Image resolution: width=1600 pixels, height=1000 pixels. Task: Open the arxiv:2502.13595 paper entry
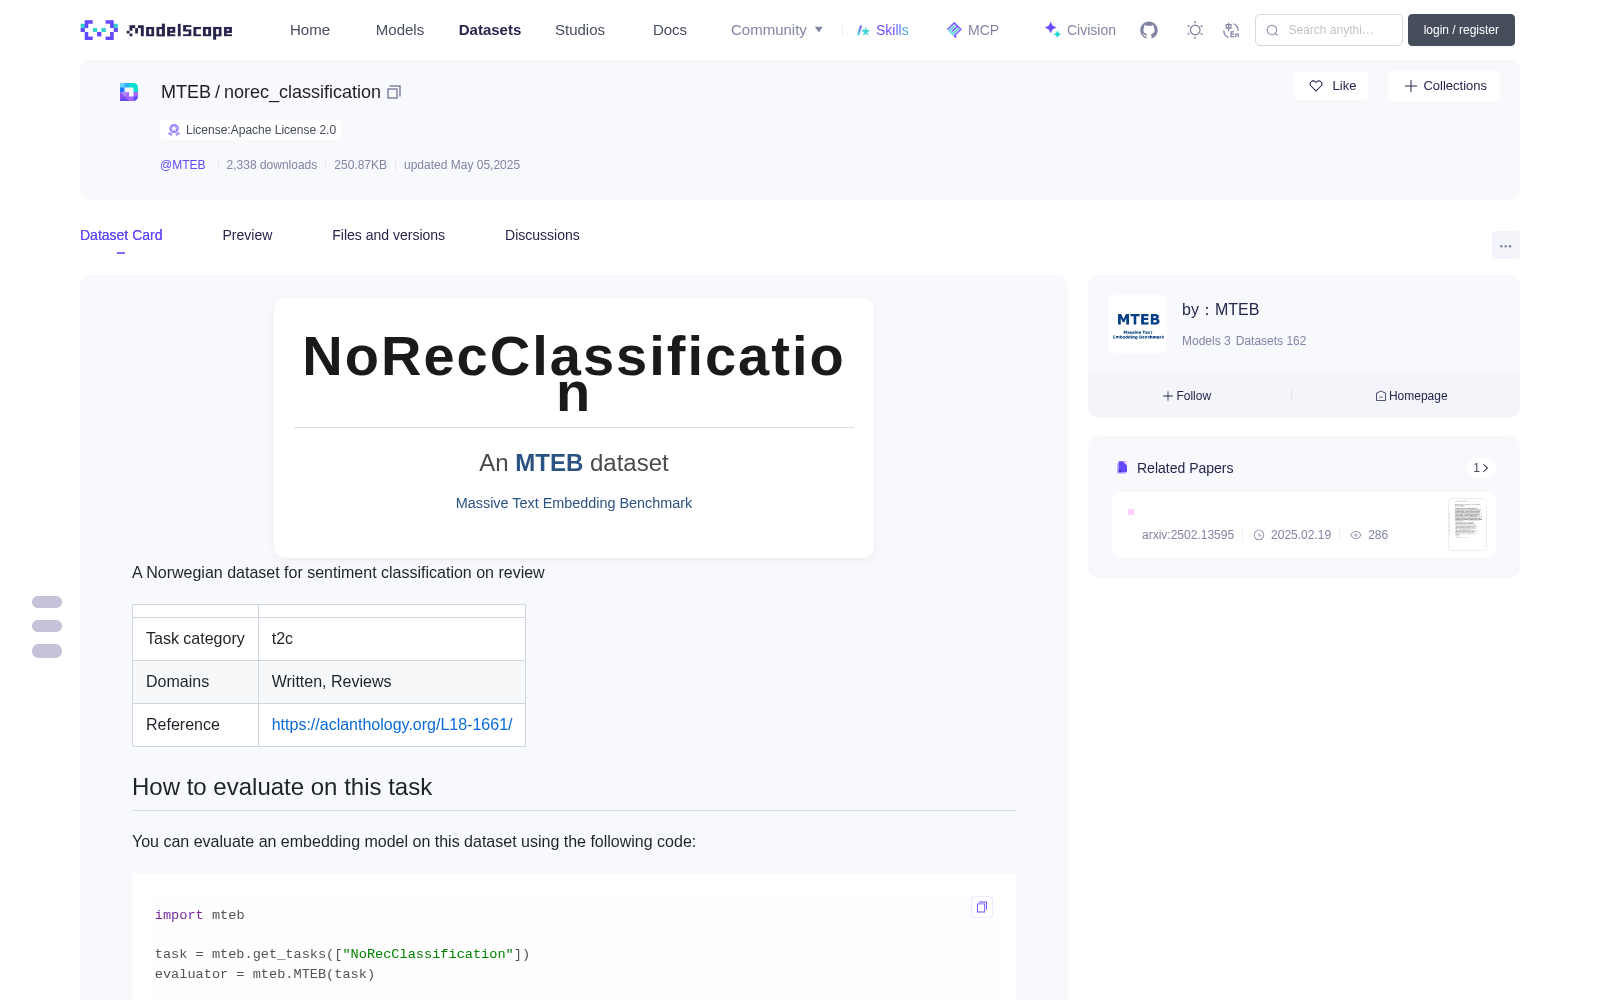tap(1188, 535)
